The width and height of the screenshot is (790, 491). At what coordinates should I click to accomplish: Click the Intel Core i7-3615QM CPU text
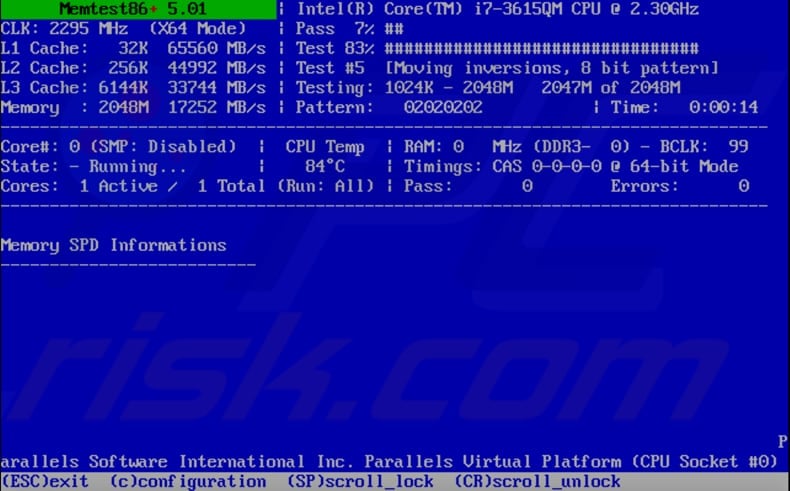[x=497, y=9]
